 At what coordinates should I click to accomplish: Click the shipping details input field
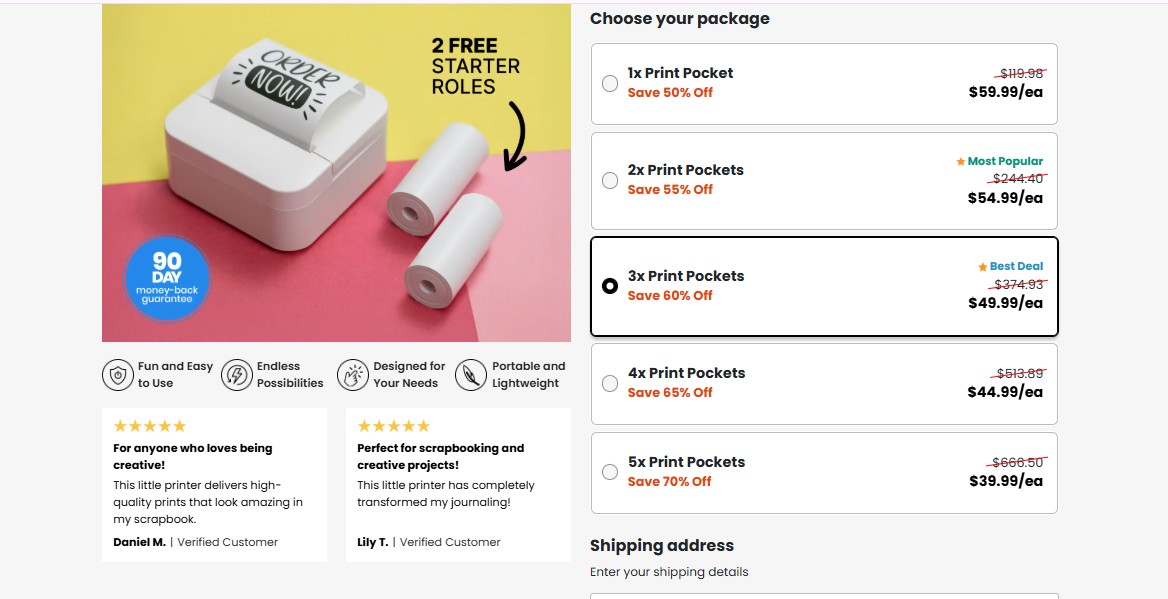(824, 596)
